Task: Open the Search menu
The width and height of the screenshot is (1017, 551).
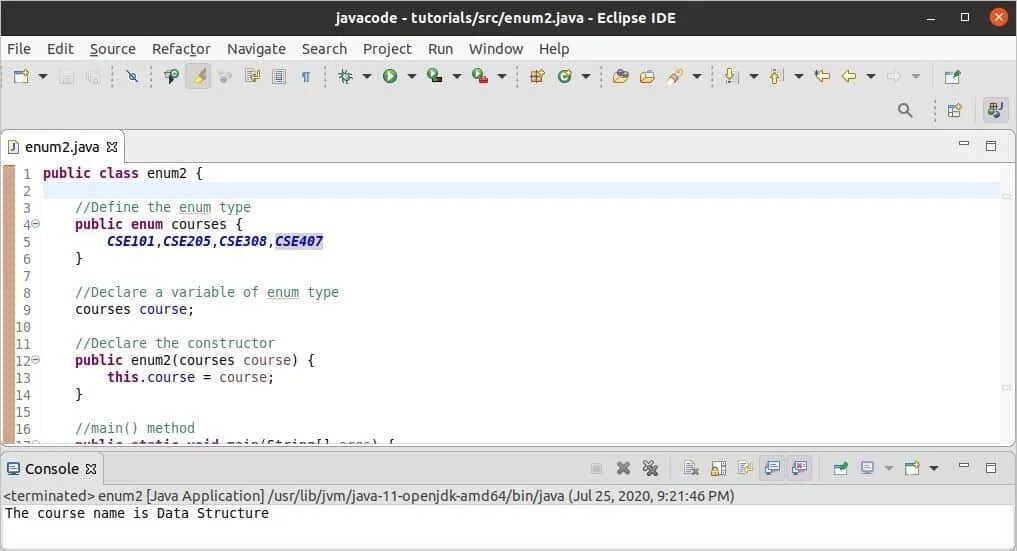Action: click(324, 49)
